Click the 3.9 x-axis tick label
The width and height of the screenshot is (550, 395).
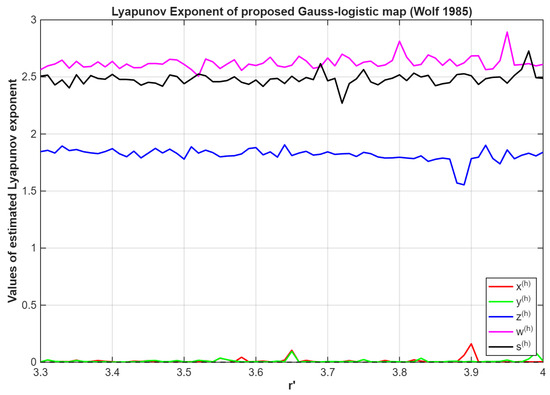[x=471, y=372]
